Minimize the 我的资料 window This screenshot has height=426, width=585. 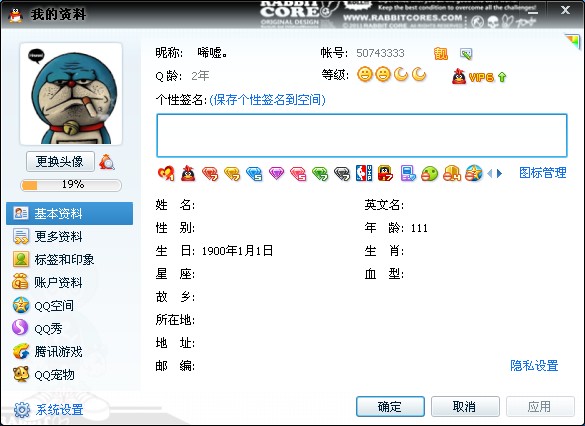[x=532, y=12]
